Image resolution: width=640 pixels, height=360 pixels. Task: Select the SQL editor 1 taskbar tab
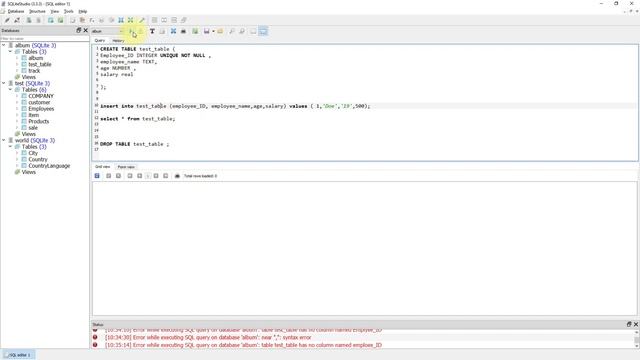coord(18,355)
